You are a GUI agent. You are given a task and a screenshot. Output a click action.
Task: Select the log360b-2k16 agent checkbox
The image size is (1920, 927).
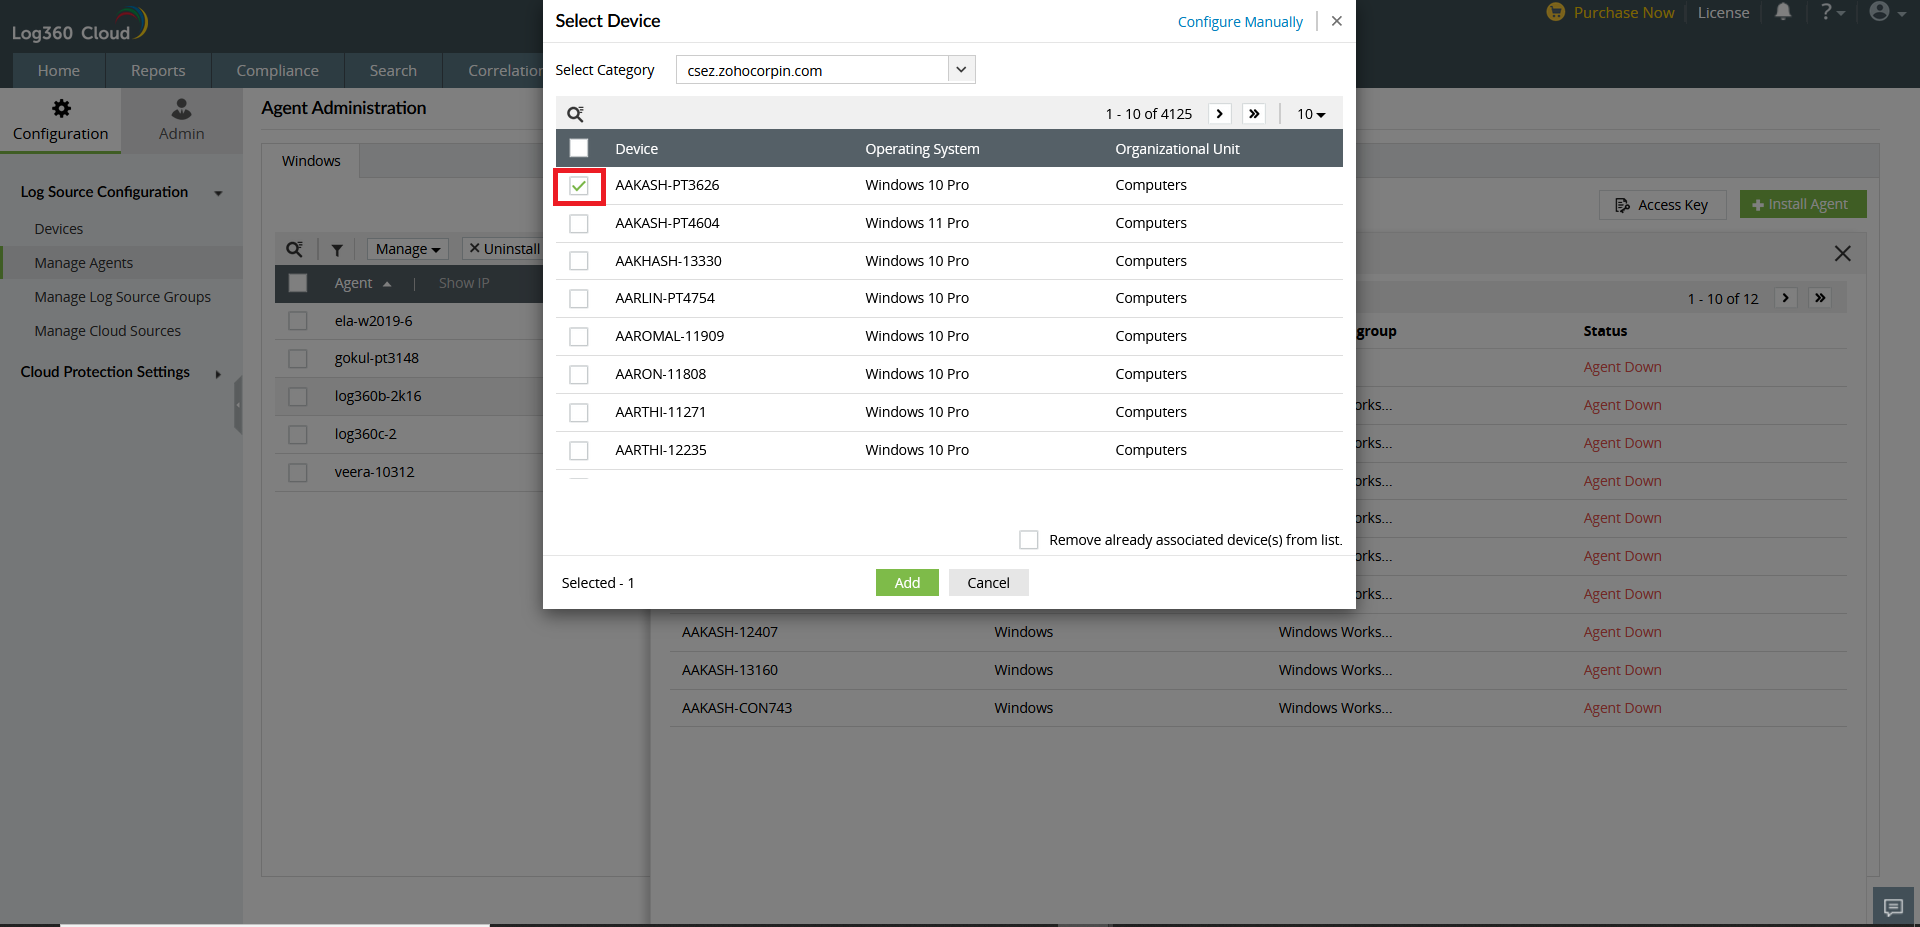tap(298, 397)
